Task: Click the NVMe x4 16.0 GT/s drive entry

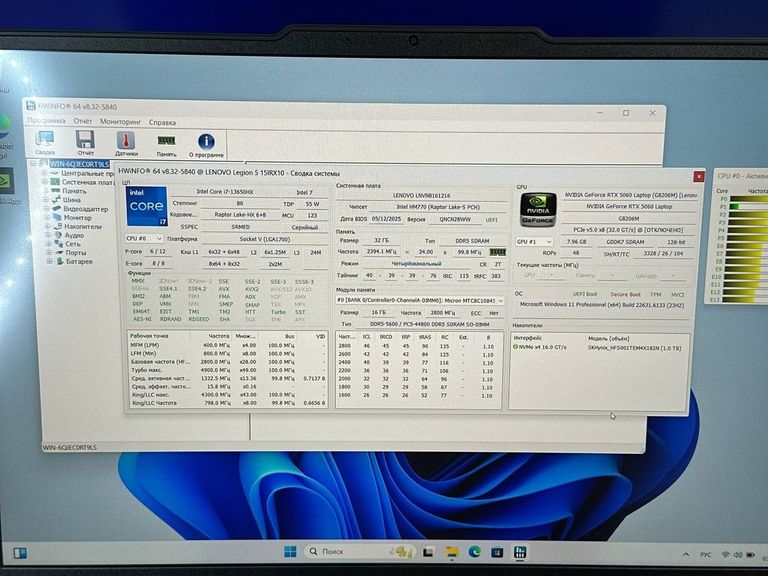Action: (x=539, y=347)
